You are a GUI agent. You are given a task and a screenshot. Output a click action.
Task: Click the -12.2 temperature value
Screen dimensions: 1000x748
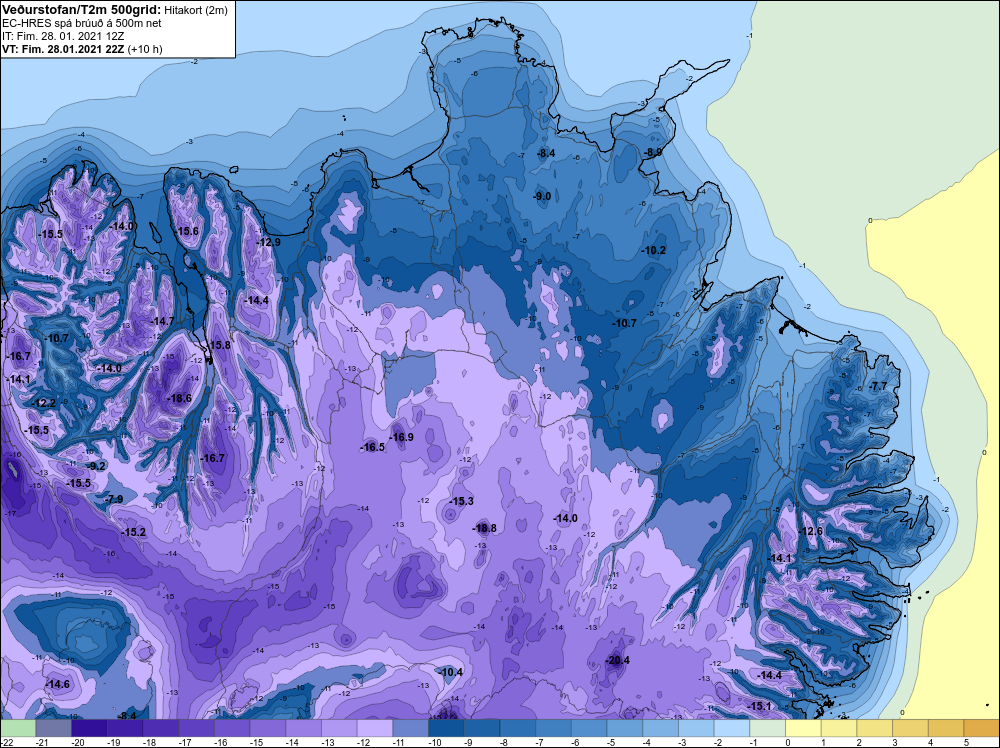pos(43,402)
